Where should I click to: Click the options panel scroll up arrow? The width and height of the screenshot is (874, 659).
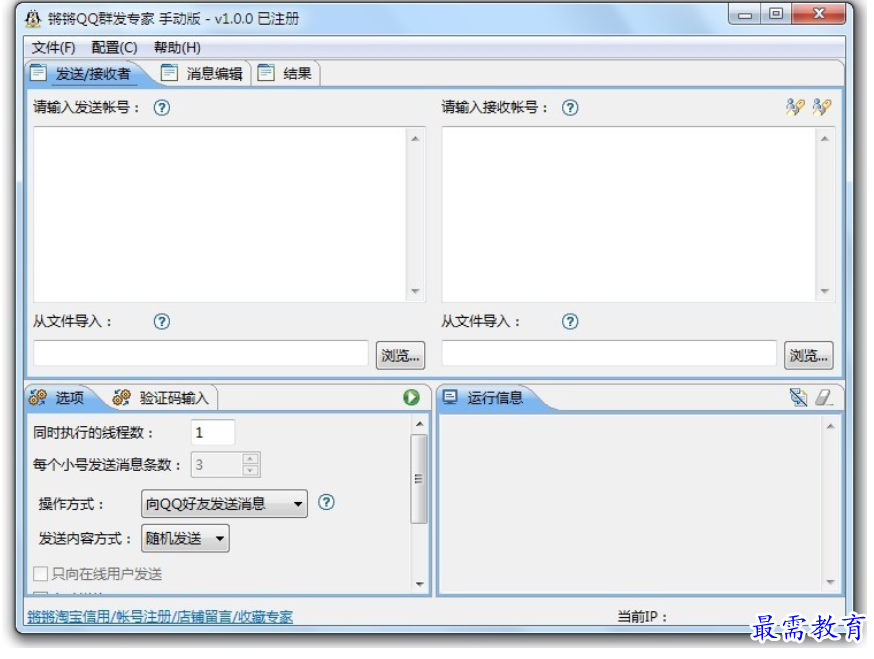(x=420, y=424)
